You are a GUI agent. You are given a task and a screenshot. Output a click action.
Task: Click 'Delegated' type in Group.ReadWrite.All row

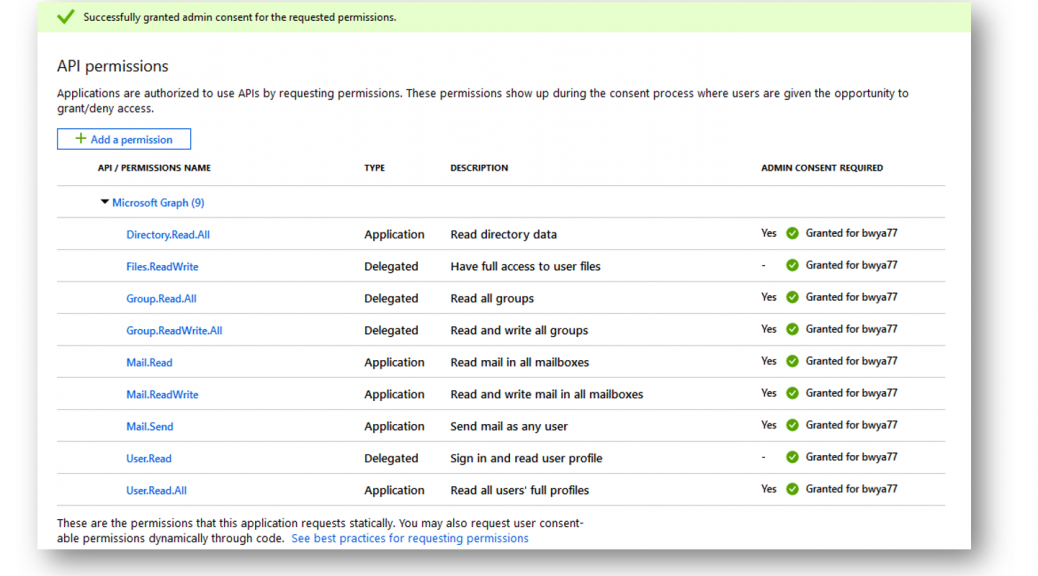click(x=391, y=330)
